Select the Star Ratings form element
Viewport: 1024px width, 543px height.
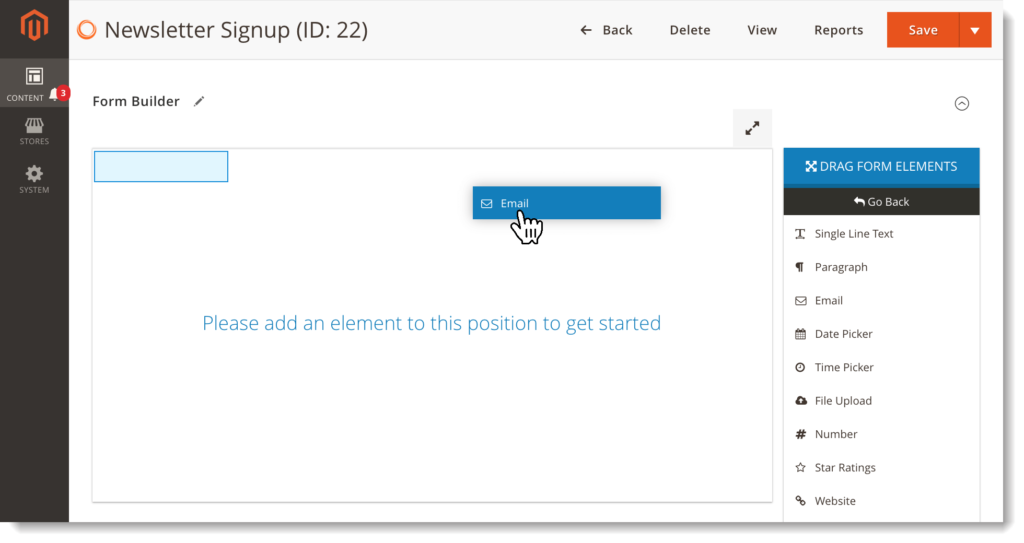844,468
